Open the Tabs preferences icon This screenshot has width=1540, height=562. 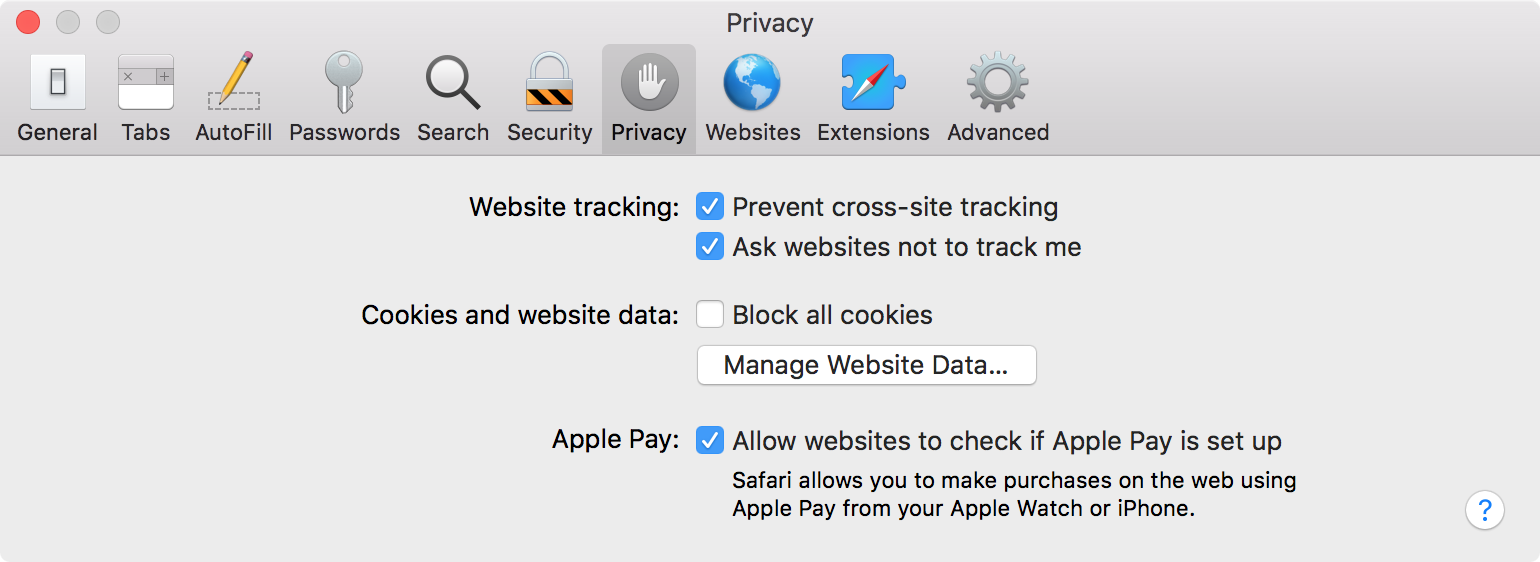[146, 82]
